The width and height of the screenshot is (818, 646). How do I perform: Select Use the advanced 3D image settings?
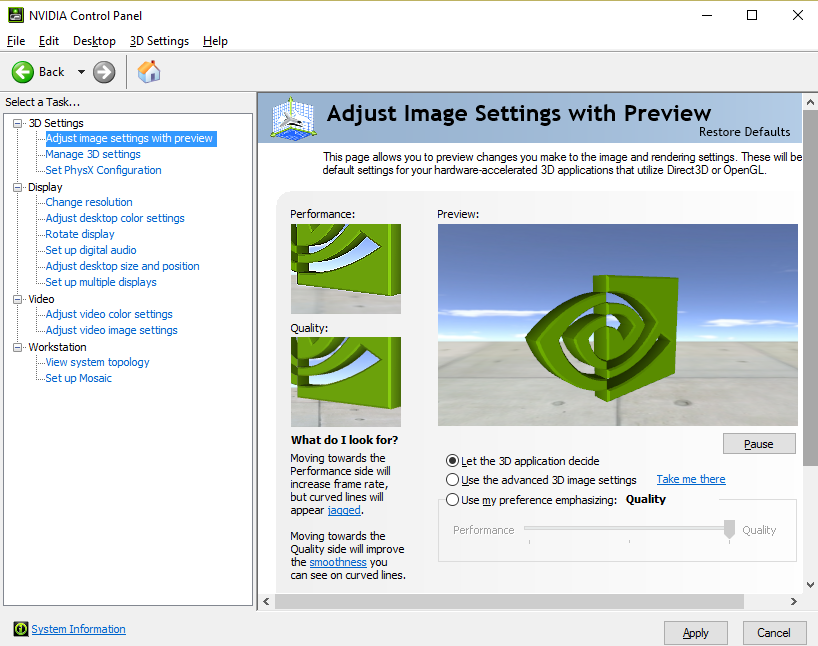coord(452,480)
